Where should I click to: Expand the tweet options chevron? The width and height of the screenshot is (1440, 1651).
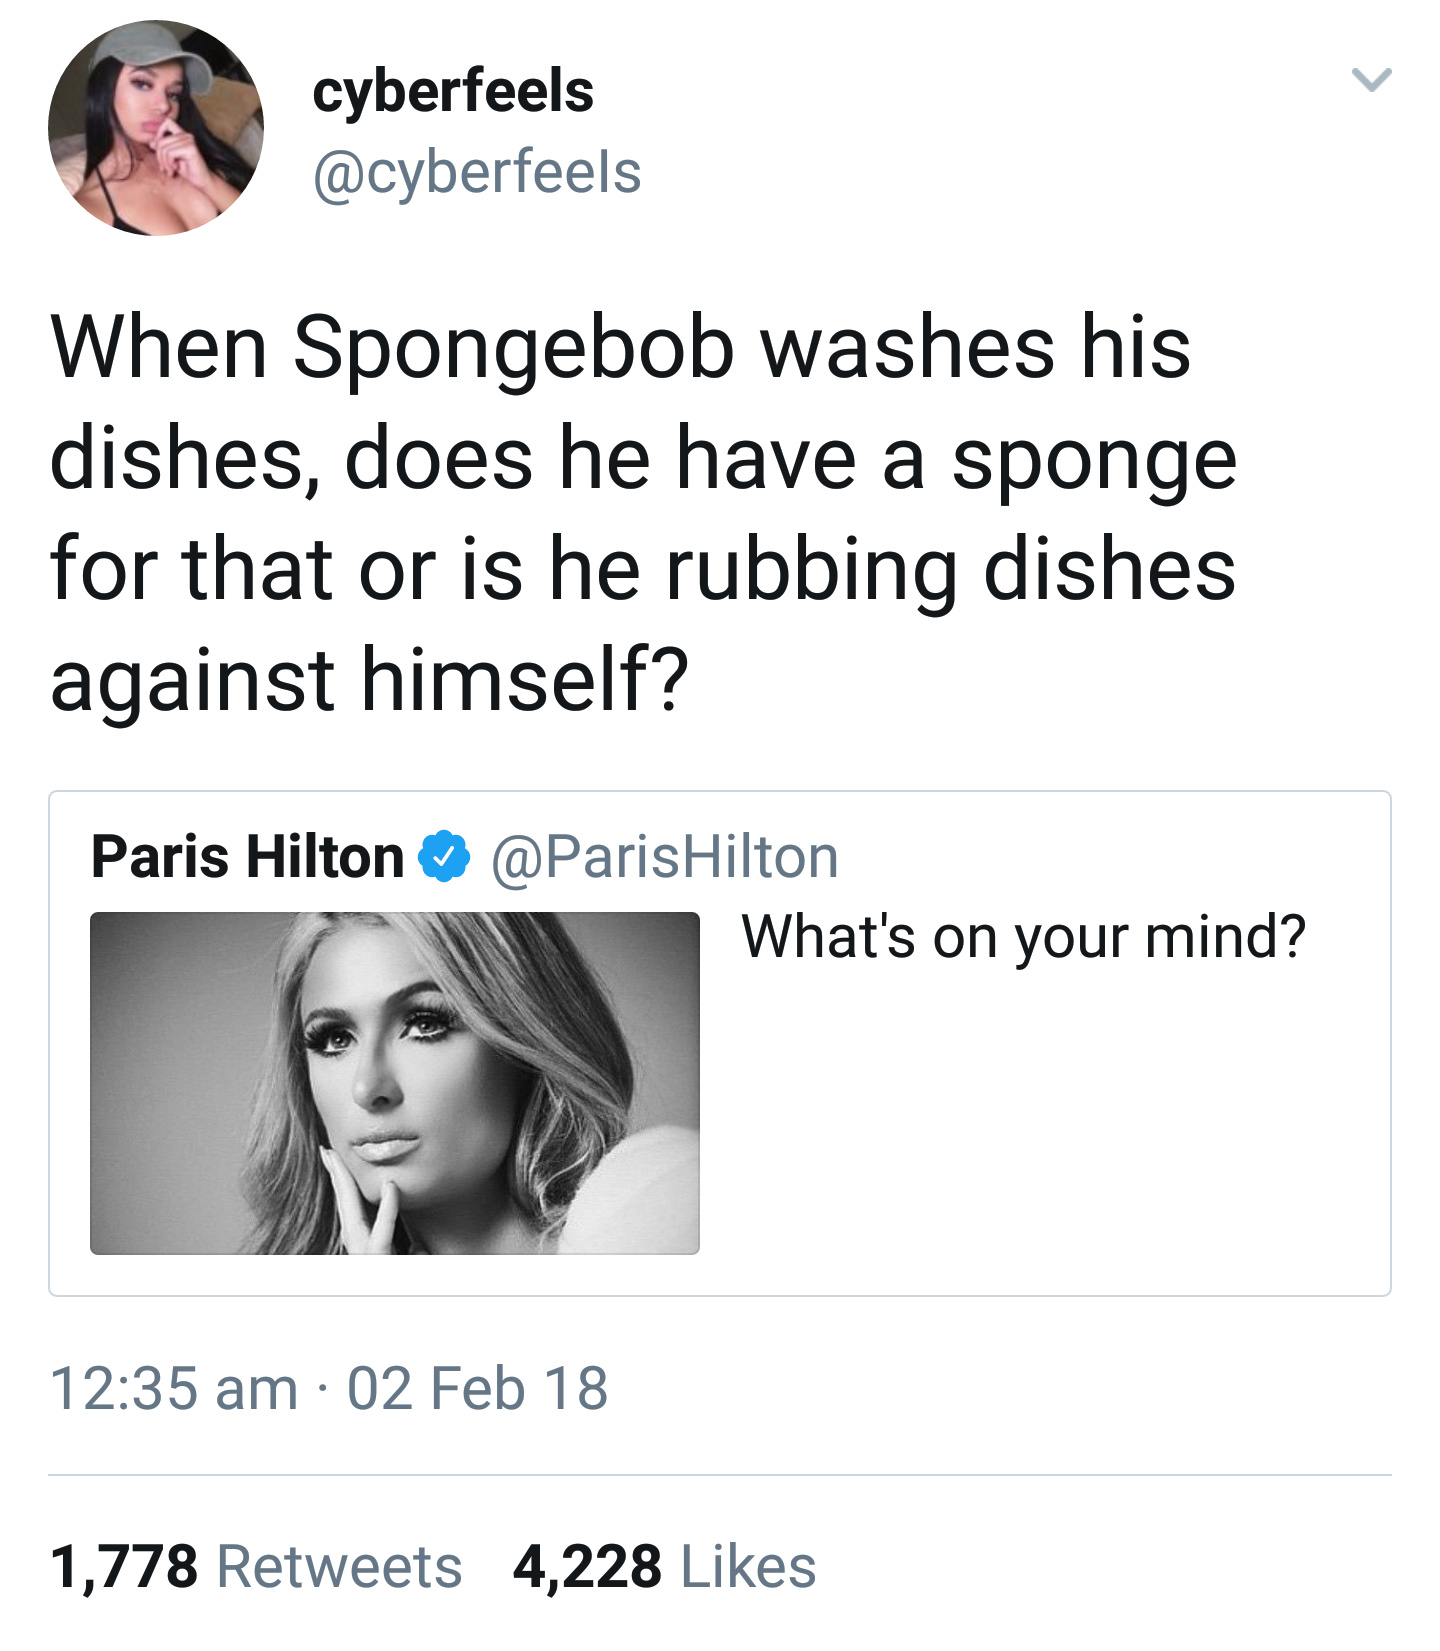click(x=1371, y=80)
